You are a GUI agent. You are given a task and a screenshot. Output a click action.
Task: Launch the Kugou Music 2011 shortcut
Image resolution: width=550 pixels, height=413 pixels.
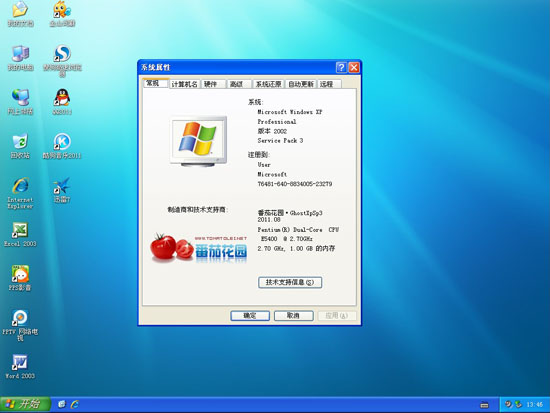coord(62,146)
